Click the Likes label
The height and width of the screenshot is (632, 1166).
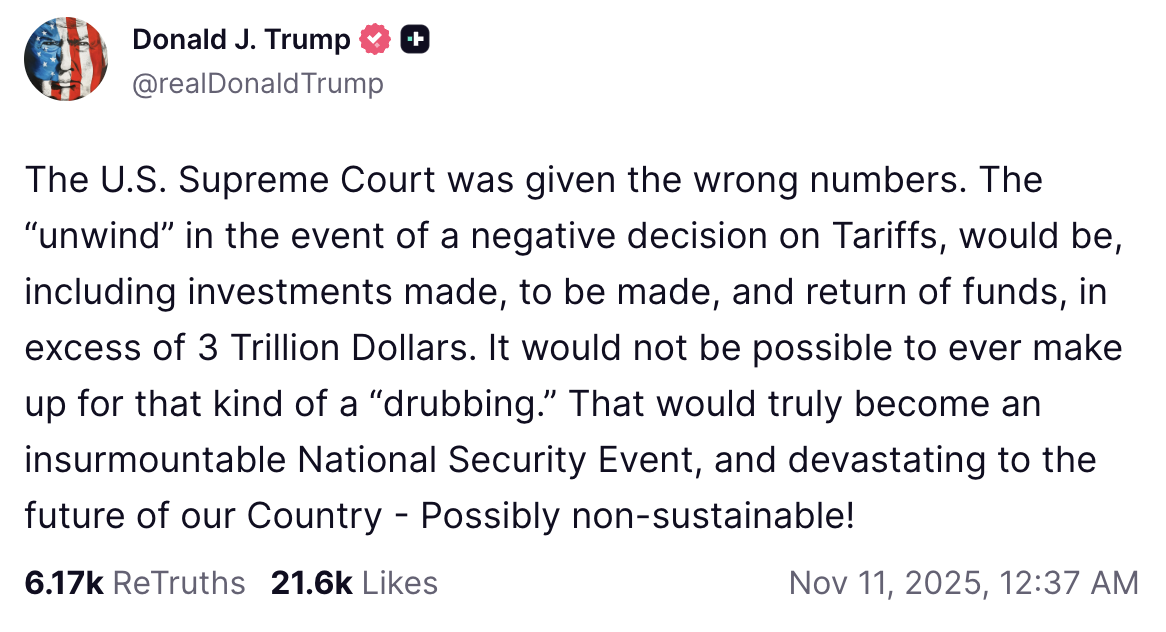coord(400,583)
